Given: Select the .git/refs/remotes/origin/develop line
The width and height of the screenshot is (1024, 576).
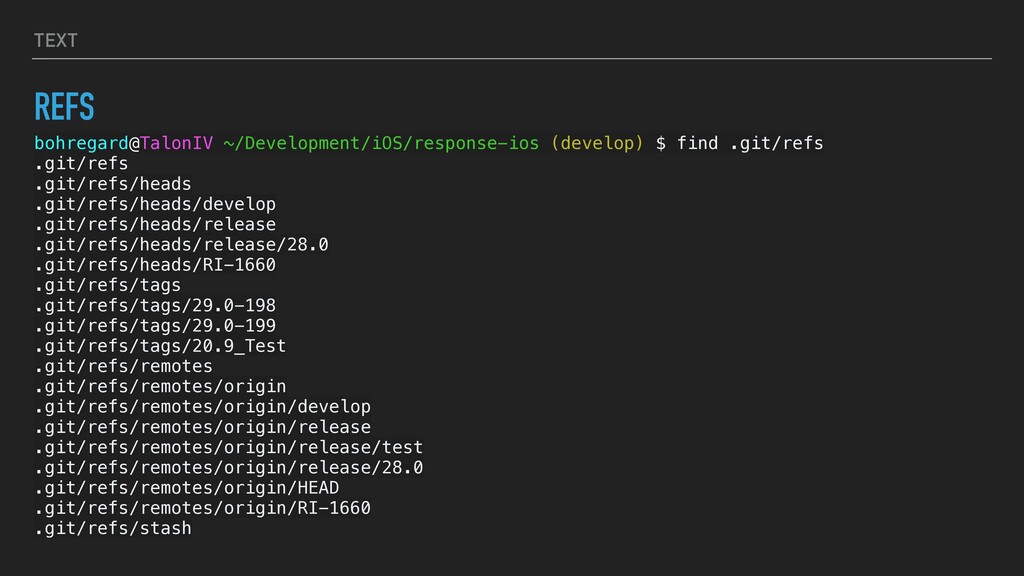Looking at the screenshot, I should (x=201, y=407).
